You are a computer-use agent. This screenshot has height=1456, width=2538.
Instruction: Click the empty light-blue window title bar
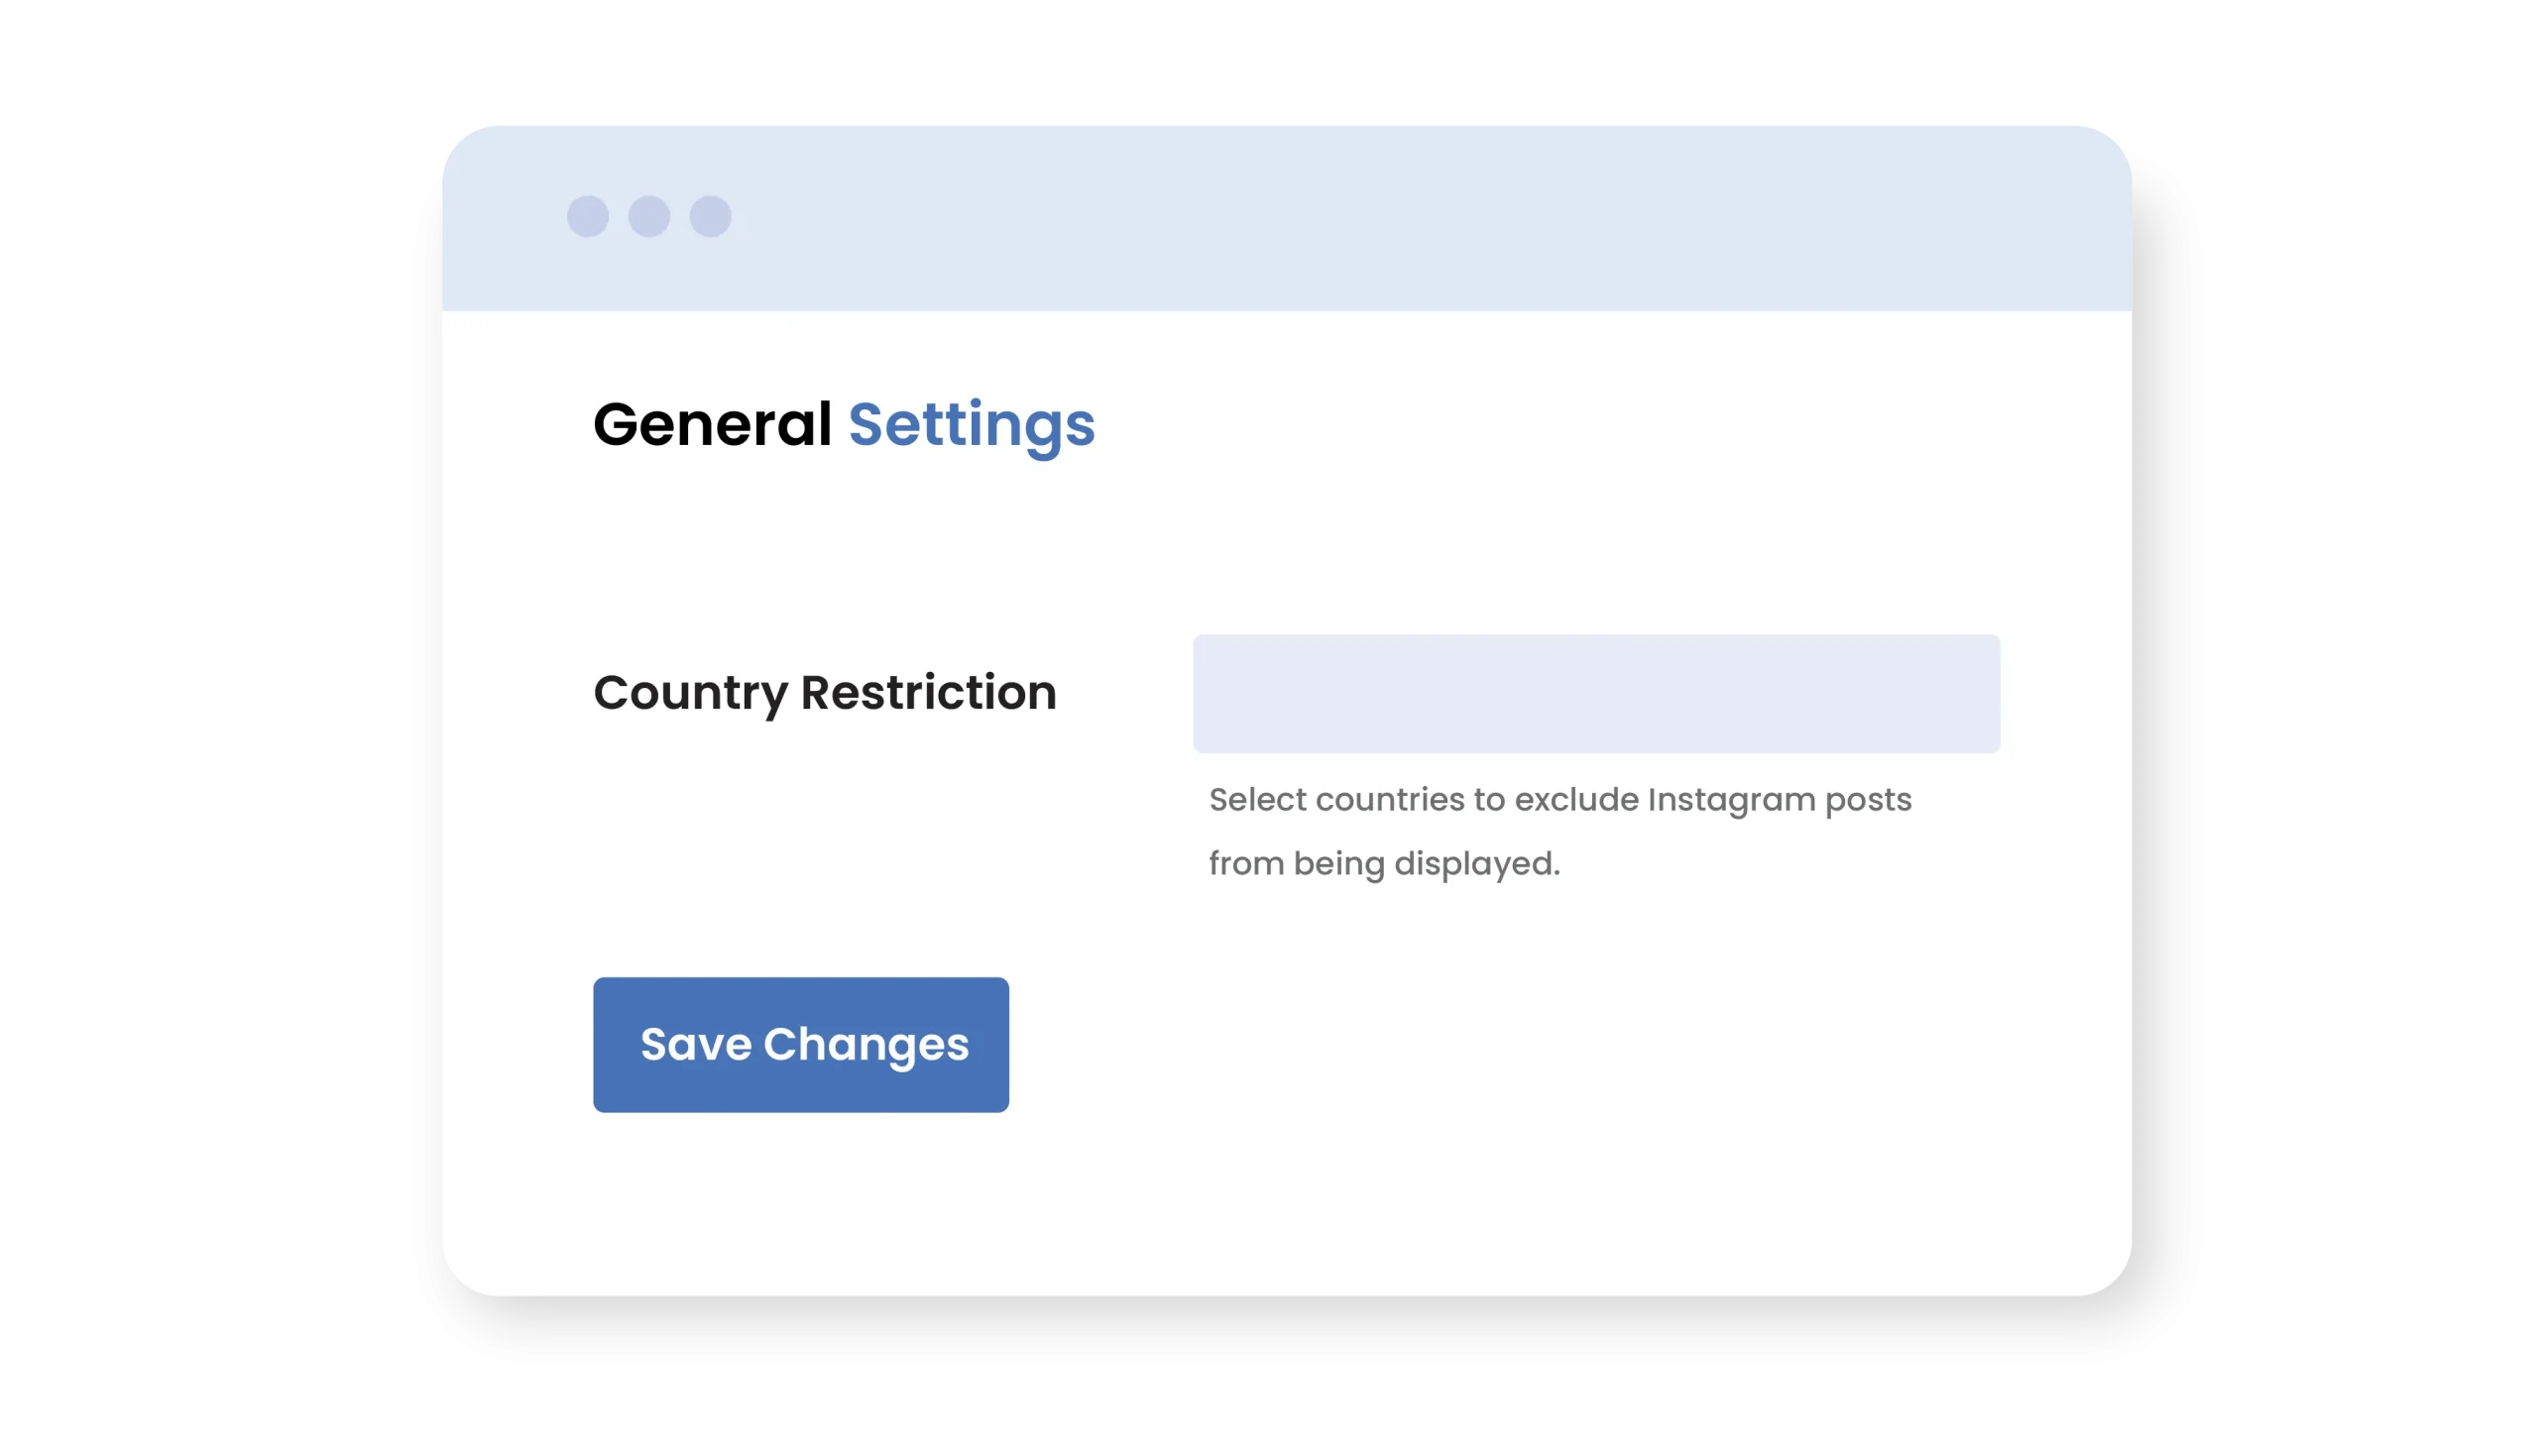pyautogui.click(x=1400, y=216)
